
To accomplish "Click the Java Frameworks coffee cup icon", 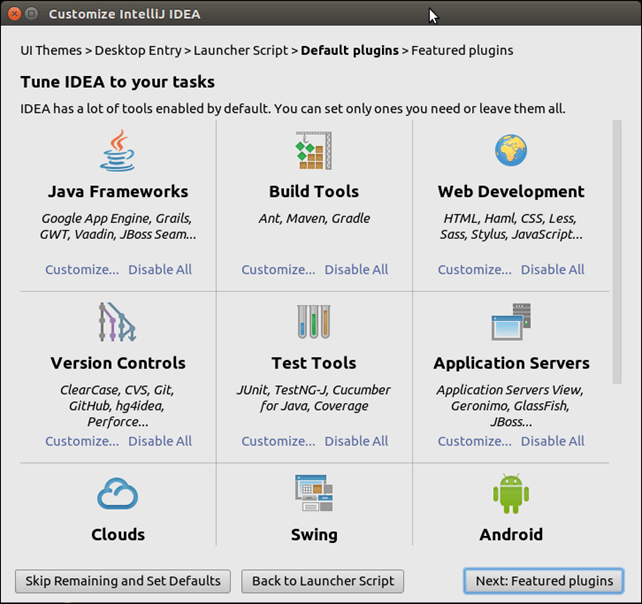I will click(118, 150).
